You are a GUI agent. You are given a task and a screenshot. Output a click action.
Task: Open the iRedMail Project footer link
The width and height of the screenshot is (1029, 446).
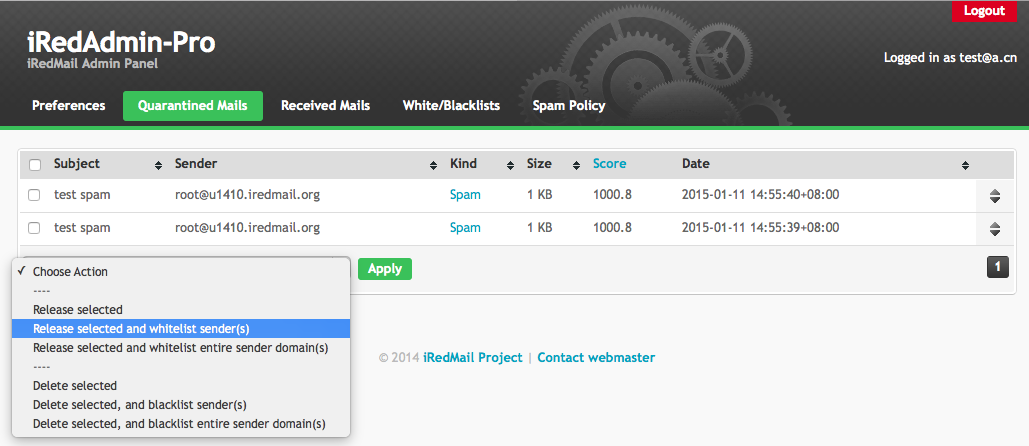click(473, 357)
